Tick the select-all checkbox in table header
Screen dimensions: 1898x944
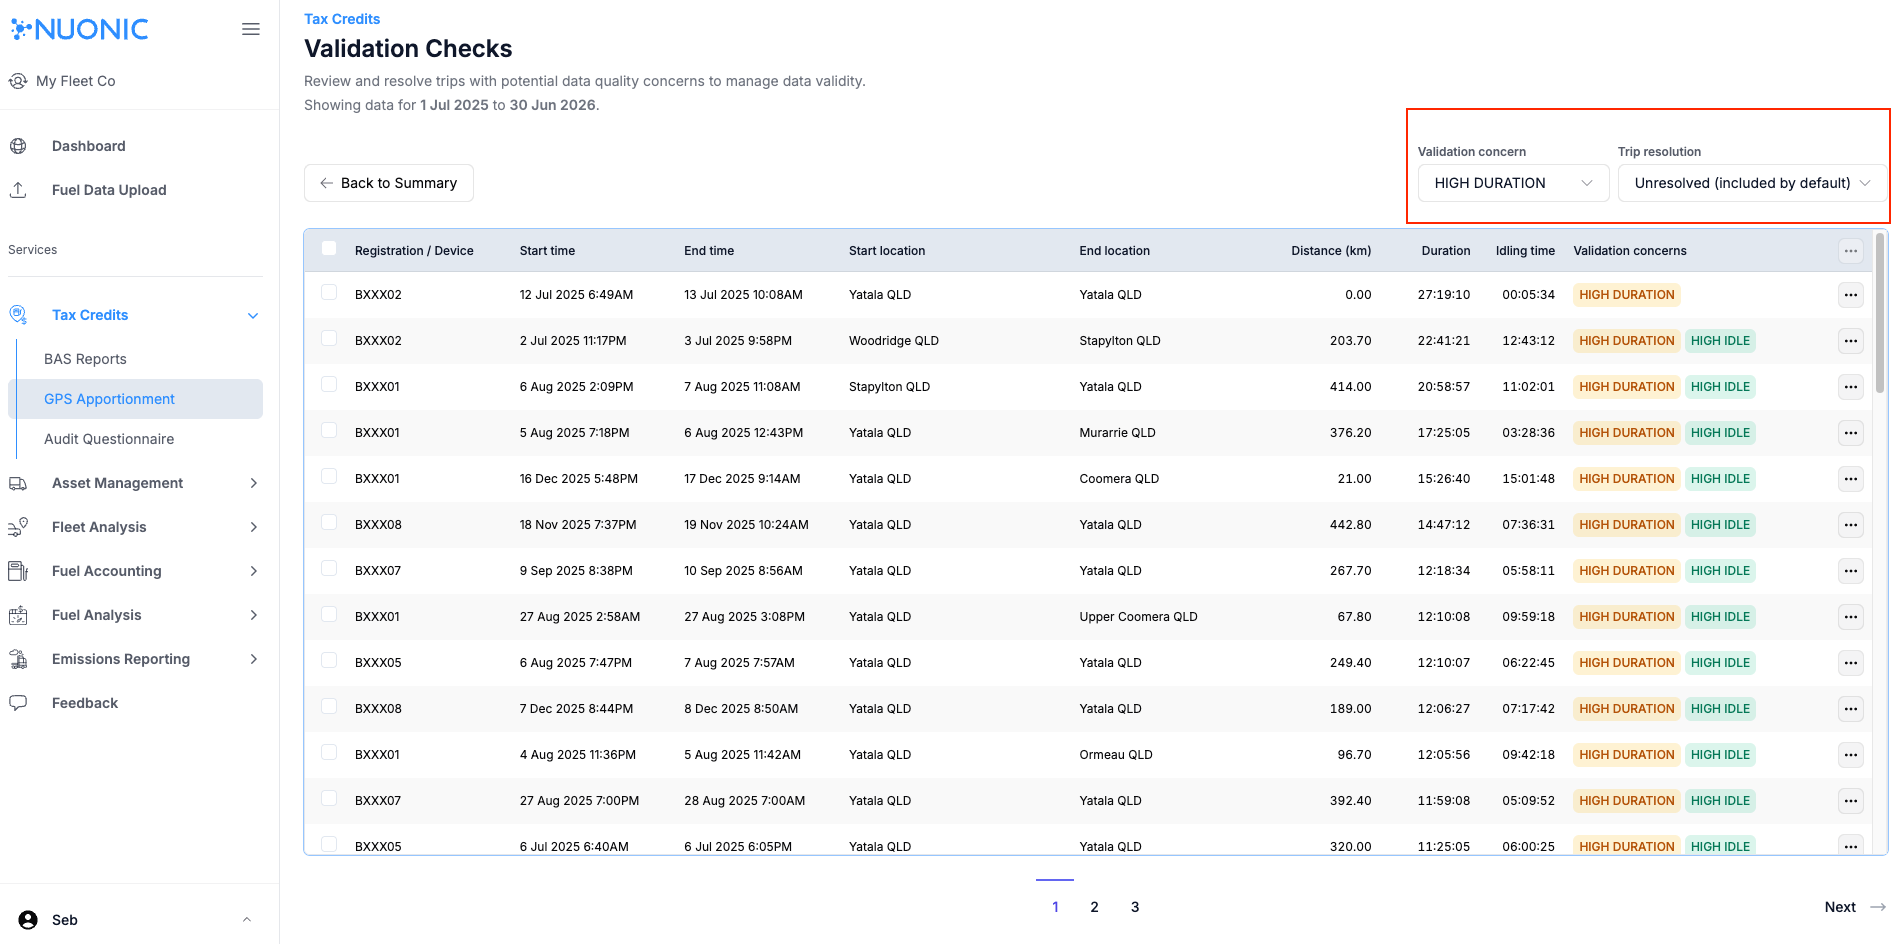[x=329, y=248]
